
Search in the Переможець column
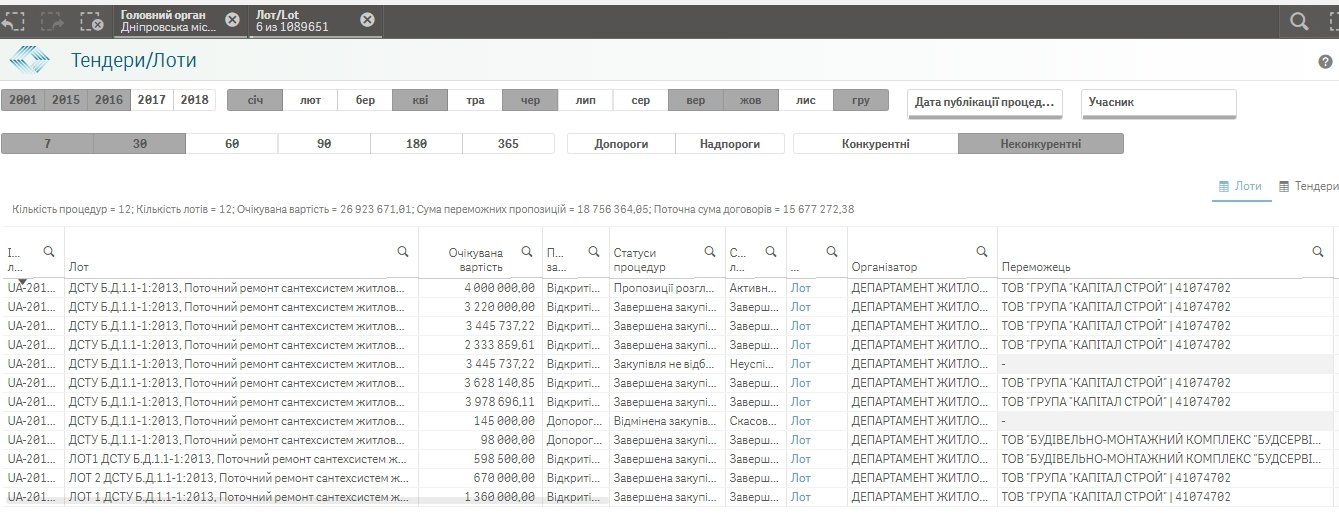click(1318, 252)
